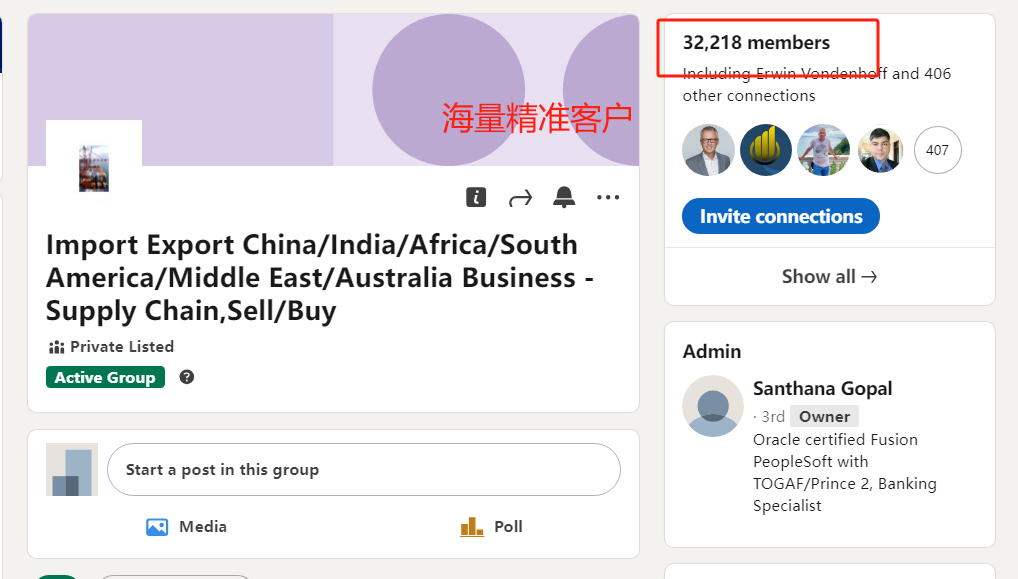Open the third member avatar photo
This screenshot has width=1018, height=579.
(823, 151)
